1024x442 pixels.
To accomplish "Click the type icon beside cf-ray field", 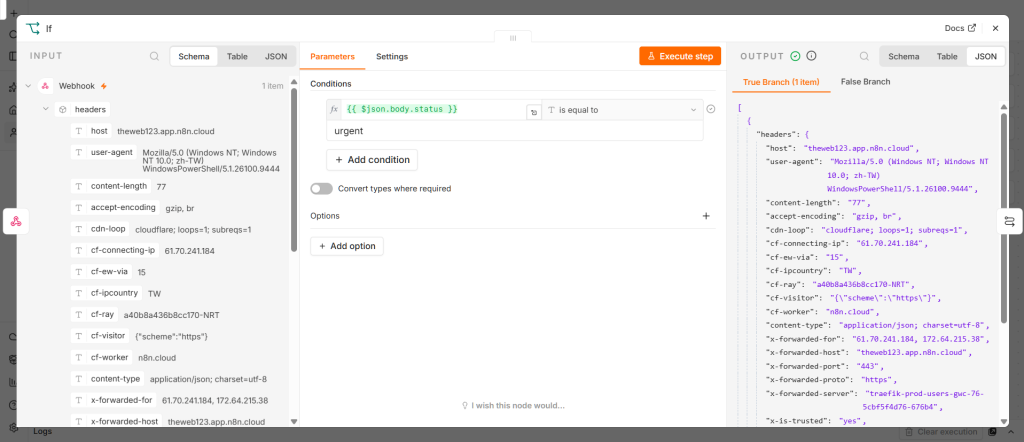I will pyautogui.click(x=79, y=314).
